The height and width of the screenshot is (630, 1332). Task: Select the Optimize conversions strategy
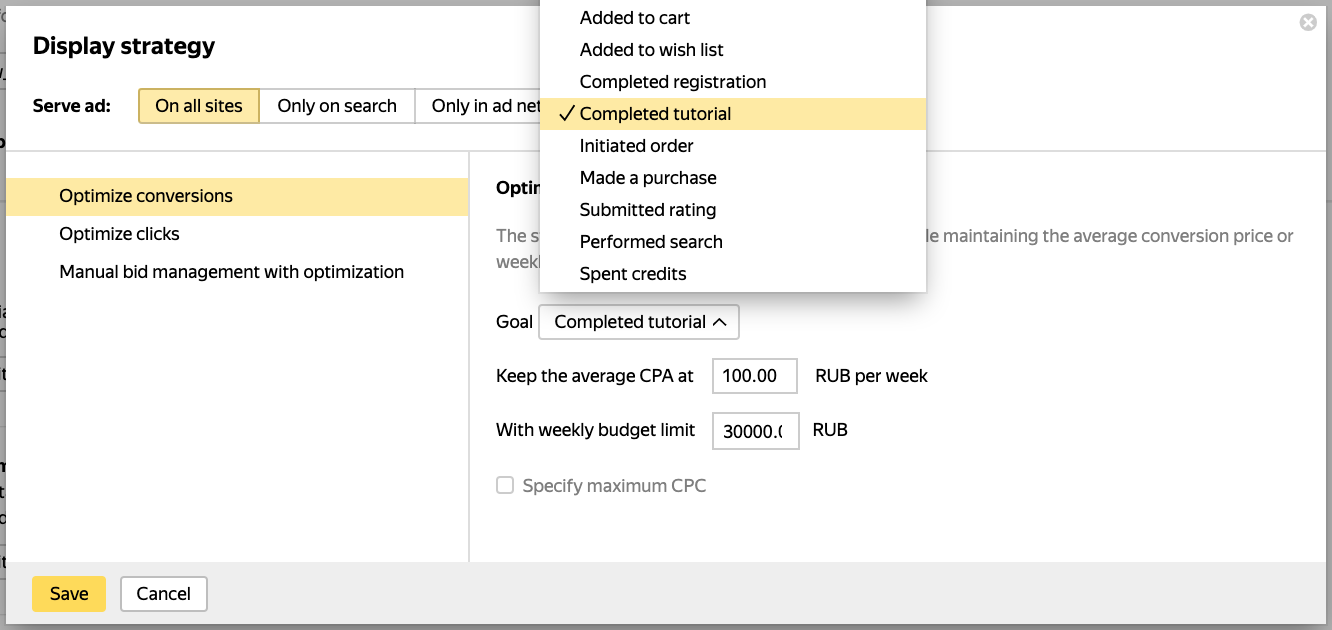(x=145, y=196)
